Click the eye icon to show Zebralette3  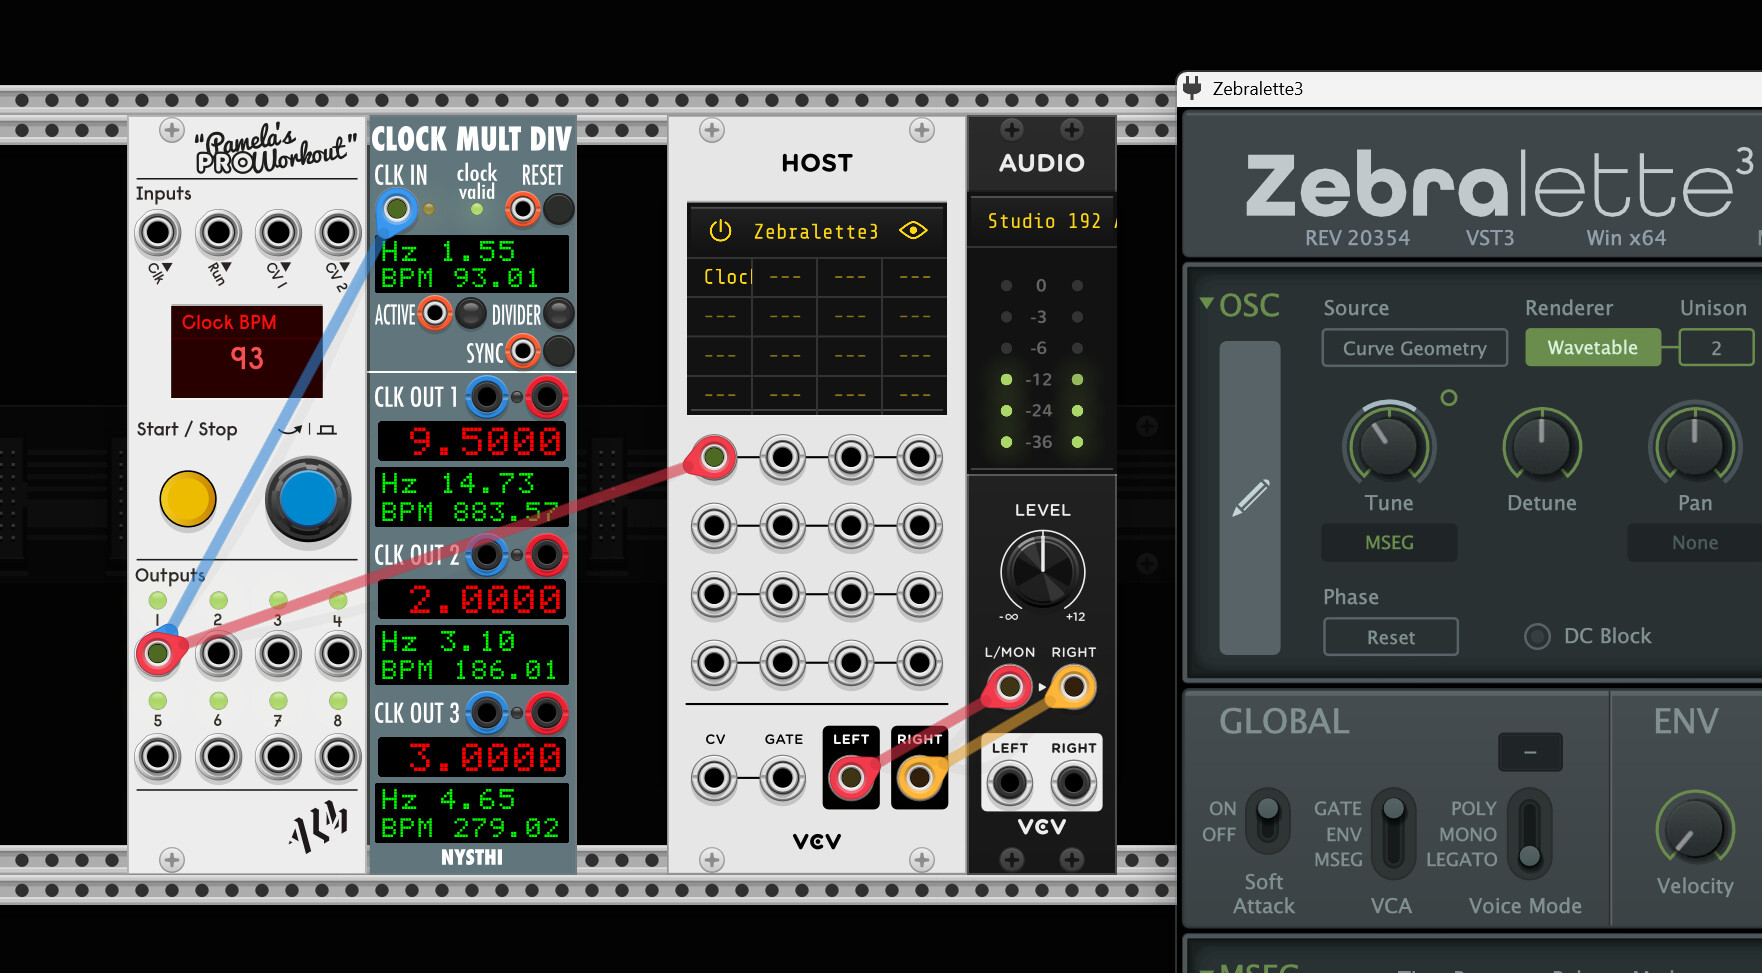click(913, 231)
